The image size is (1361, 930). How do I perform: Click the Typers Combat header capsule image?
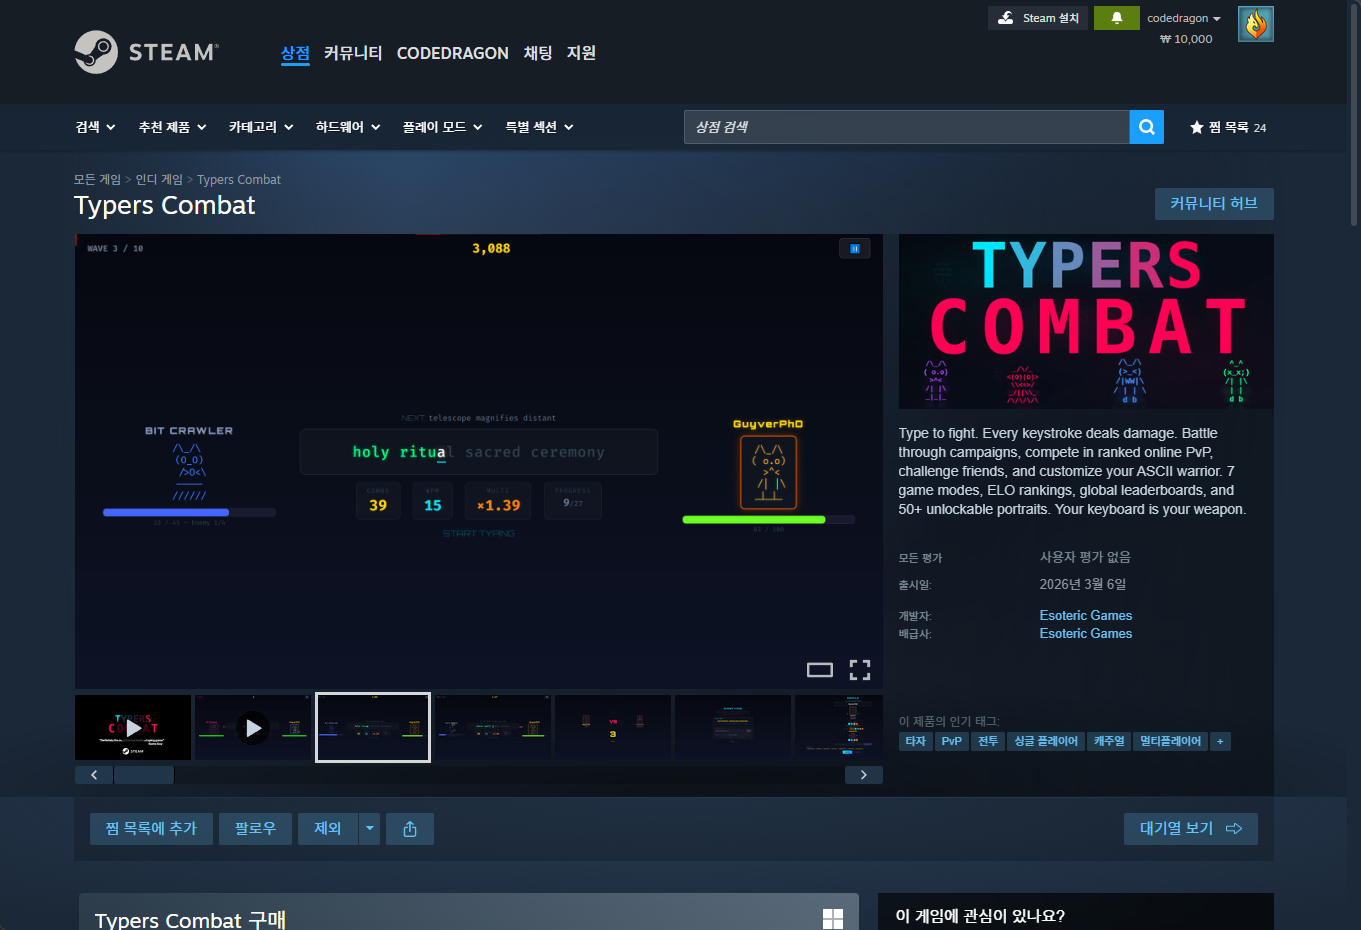1086,321
